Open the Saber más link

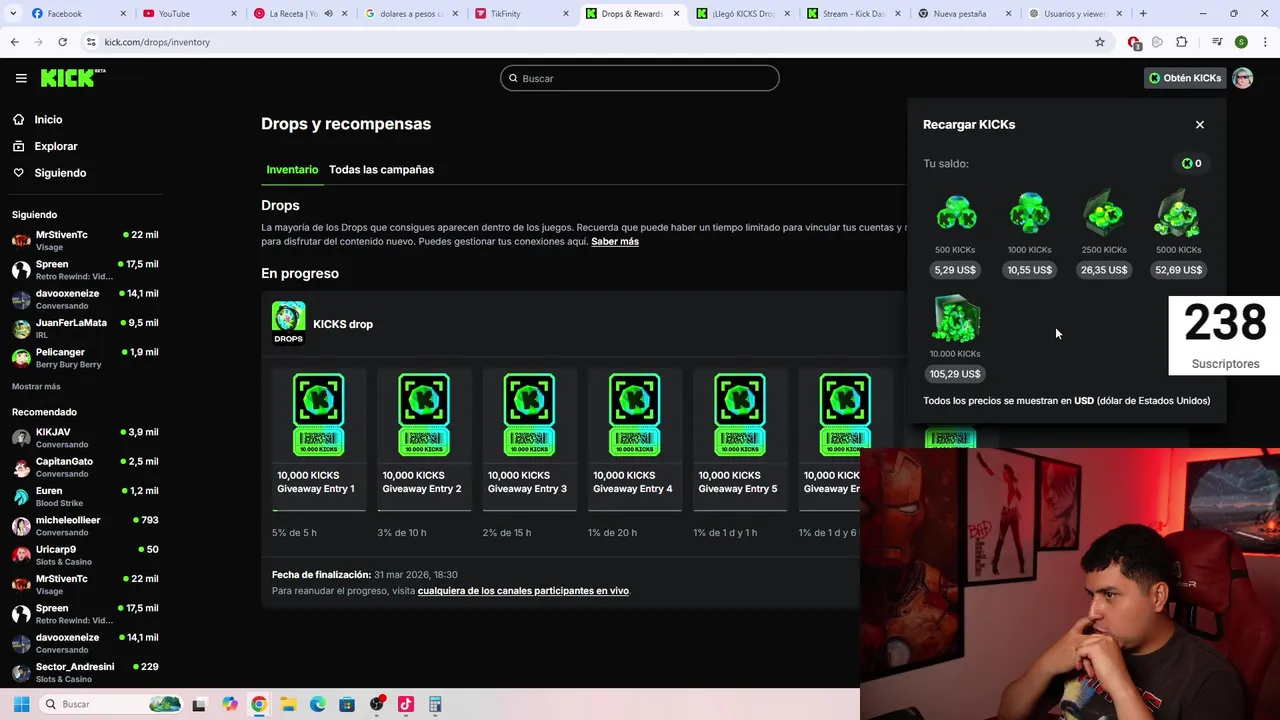click(x=615, y=242)
